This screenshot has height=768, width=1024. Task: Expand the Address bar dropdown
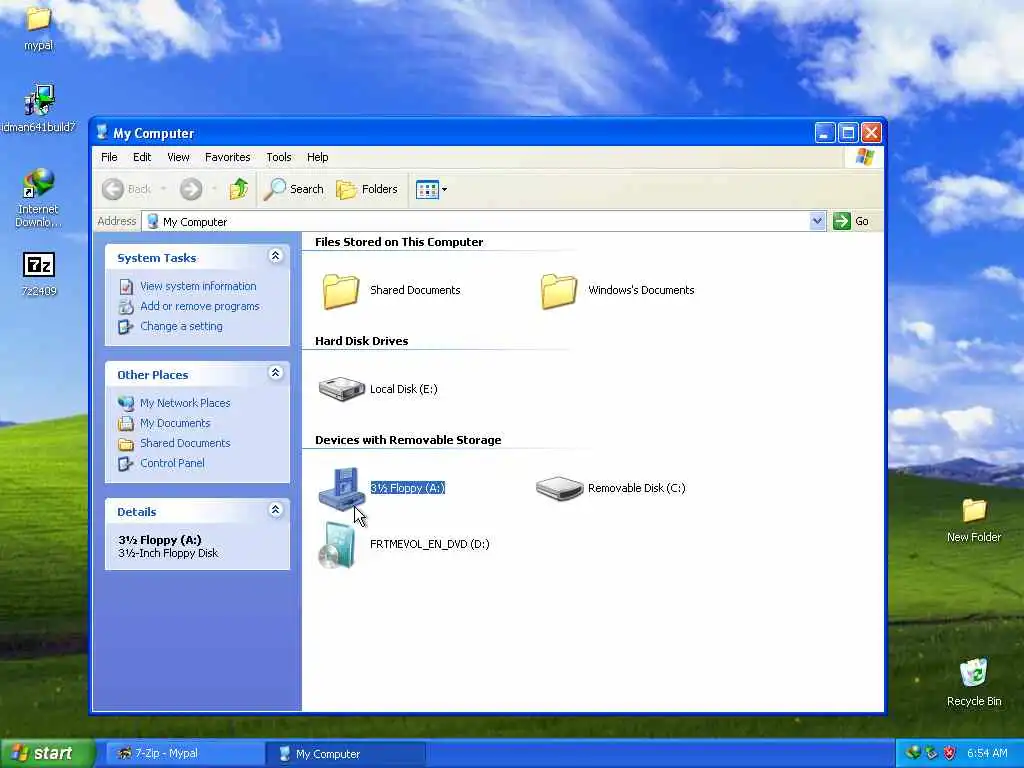[x=816, y=221]
